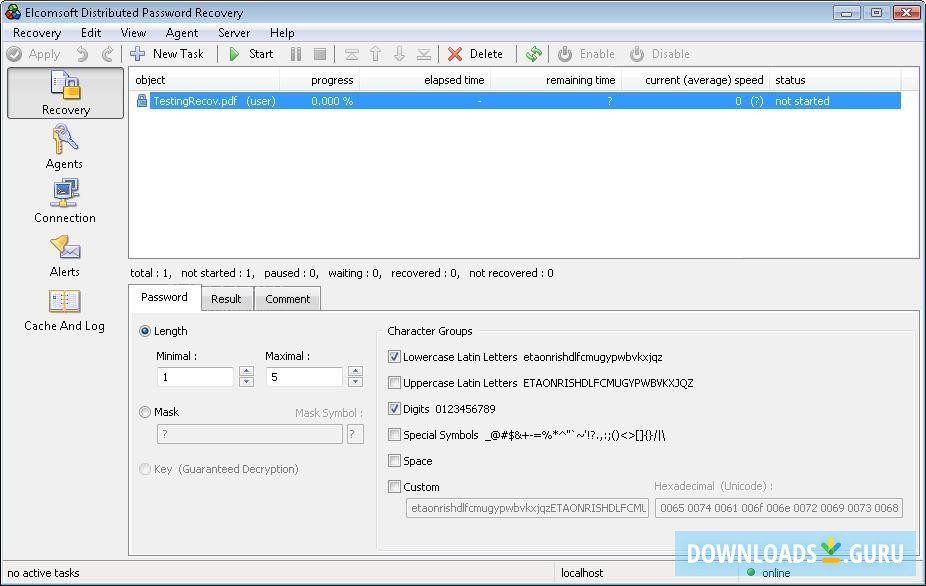Viewport: 926px width, 586px height.
Task: Create a New Task
Action: tap(167, 54)
